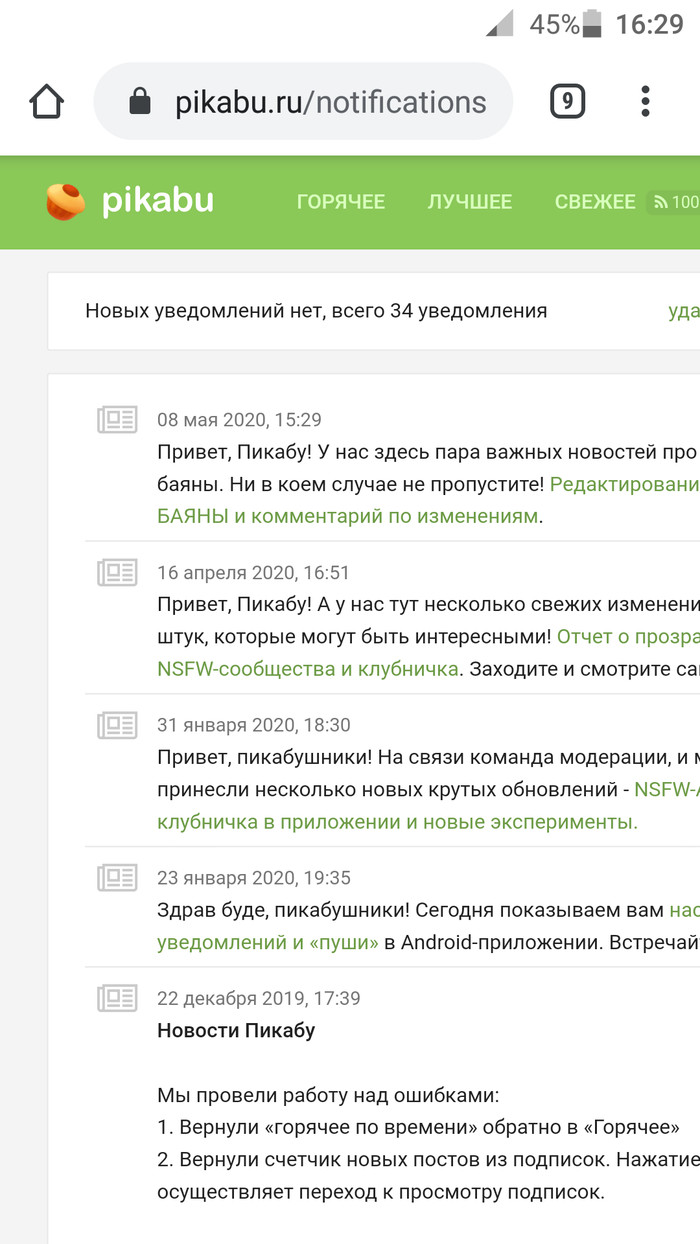This screenshot has width=700, height=1244.
Task: Open the уведомлений и «пуши» link
Action: pyautogui.click(x=268, y=942)
